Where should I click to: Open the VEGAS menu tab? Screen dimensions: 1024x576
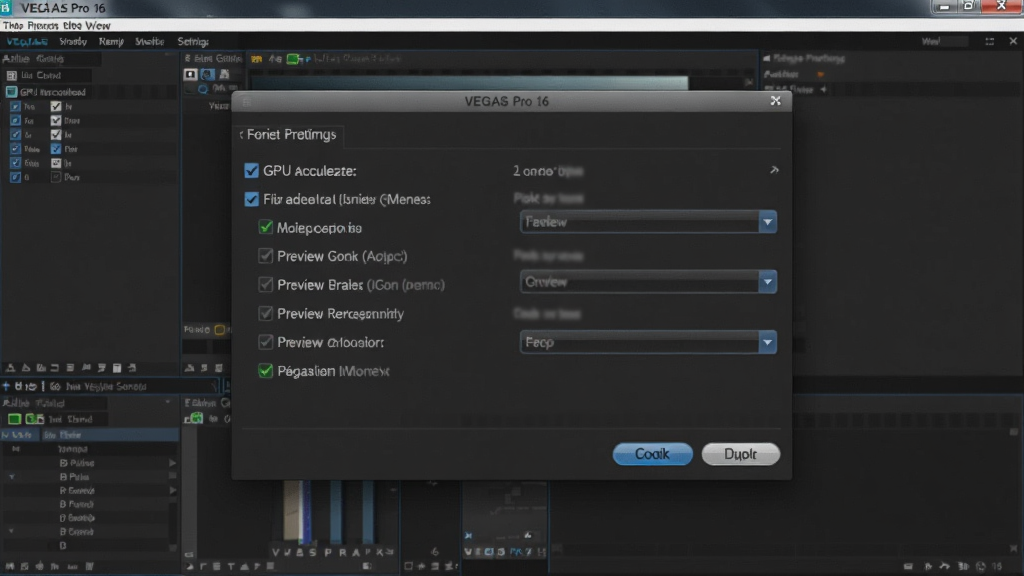[27, 41]
